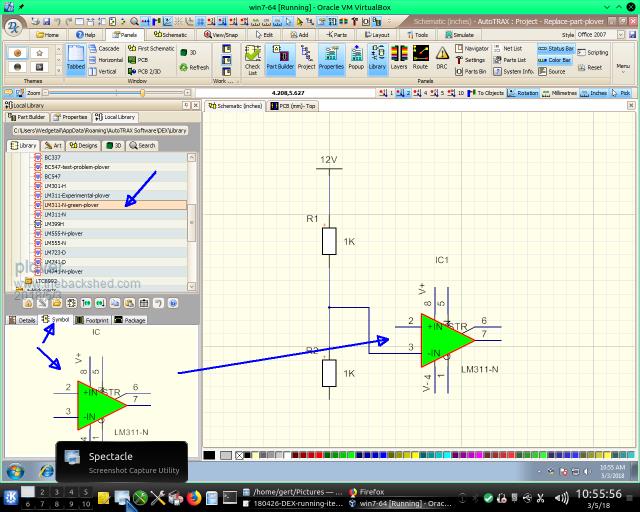Open the Layers panel icon
Viewport: 640px width, 512px height.
399,58
